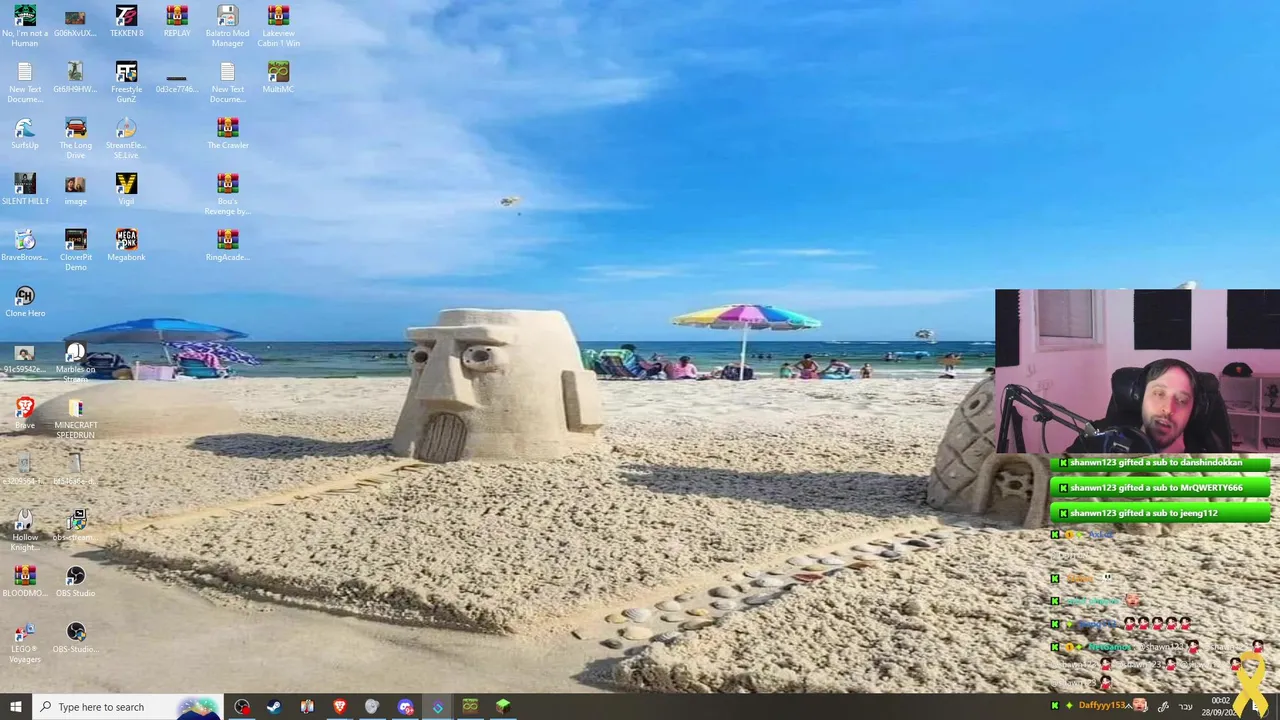Open Steam from the taskbar
This screenshot has width=1280, height=720.
coord(274,706)
